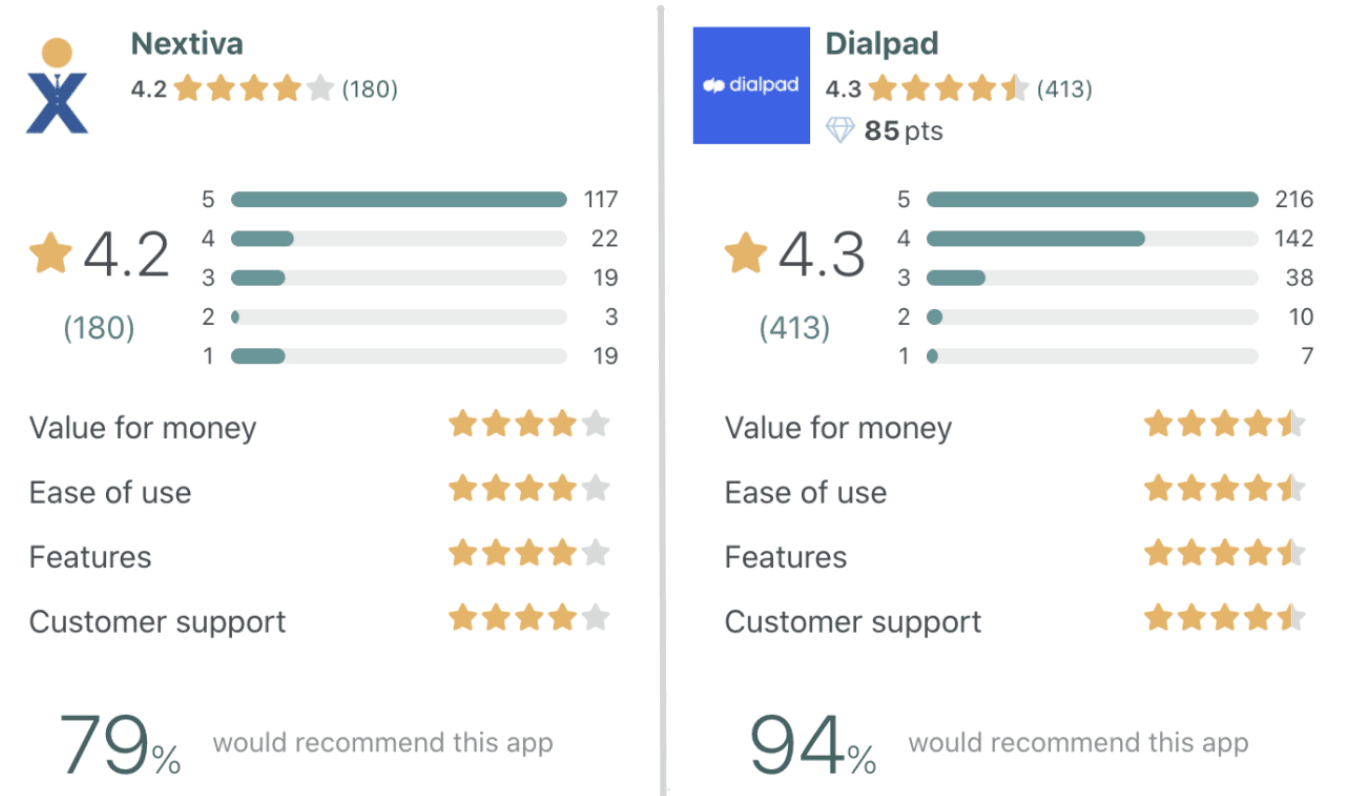
Task: Open the Dialpad product name link
Action: click(x=882, y=44)
